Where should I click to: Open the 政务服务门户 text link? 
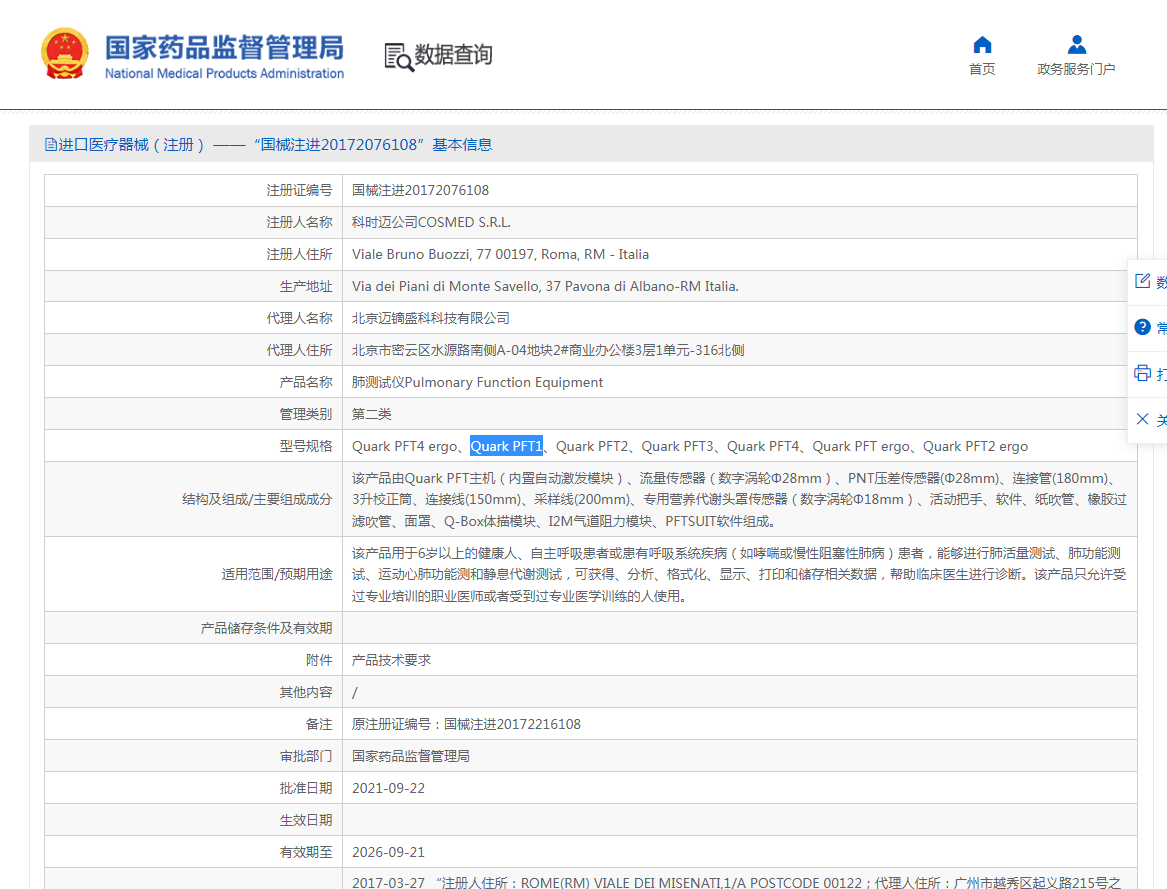pos(1076,69)
